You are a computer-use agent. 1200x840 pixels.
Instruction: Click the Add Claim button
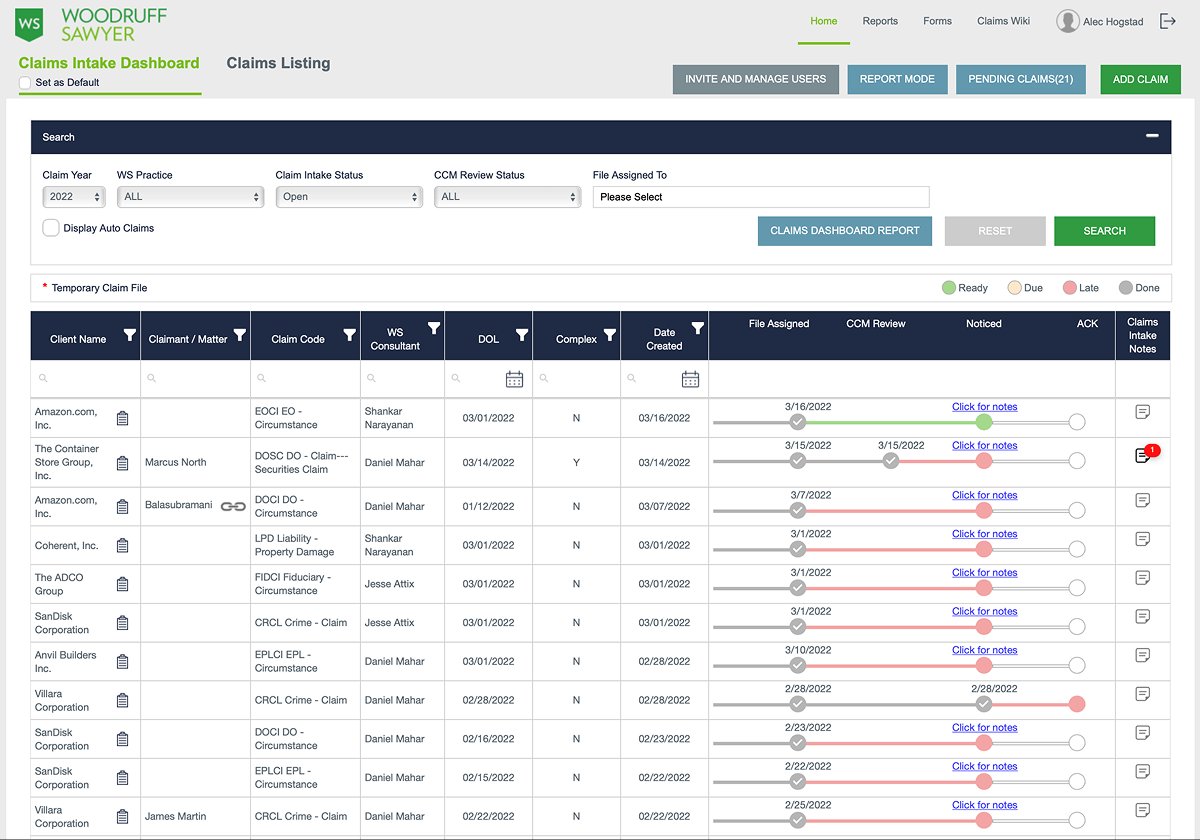point(1140,79)
